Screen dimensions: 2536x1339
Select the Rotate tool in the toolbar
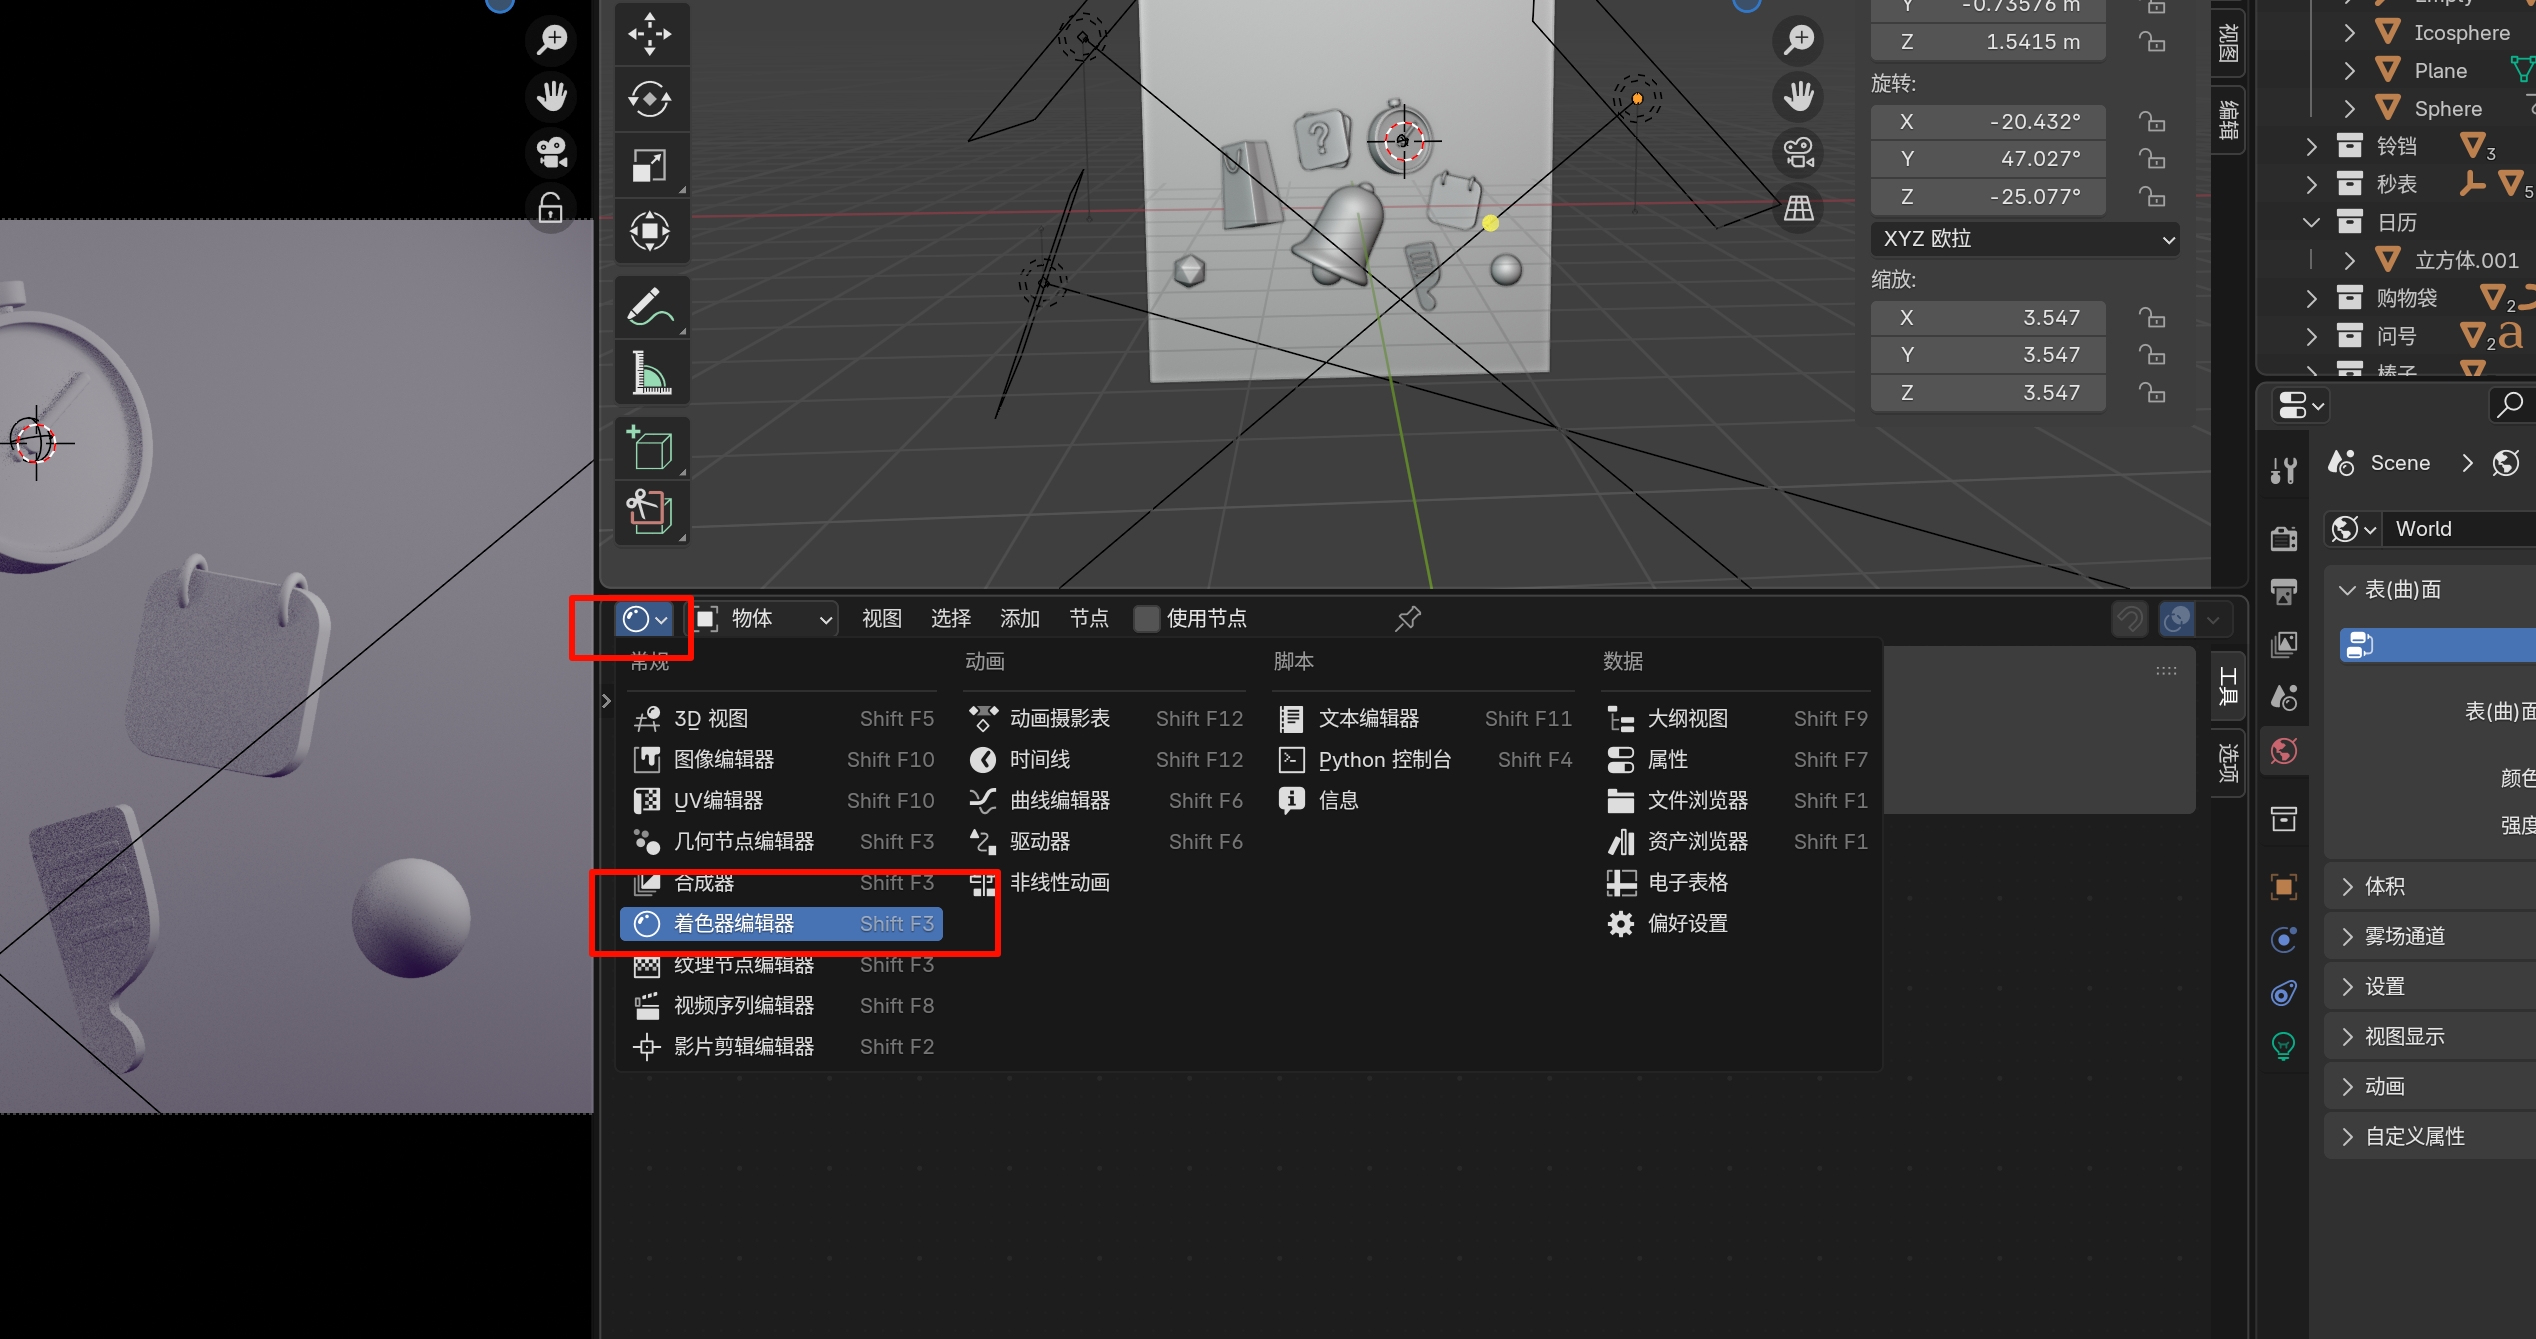click(650, 99)
